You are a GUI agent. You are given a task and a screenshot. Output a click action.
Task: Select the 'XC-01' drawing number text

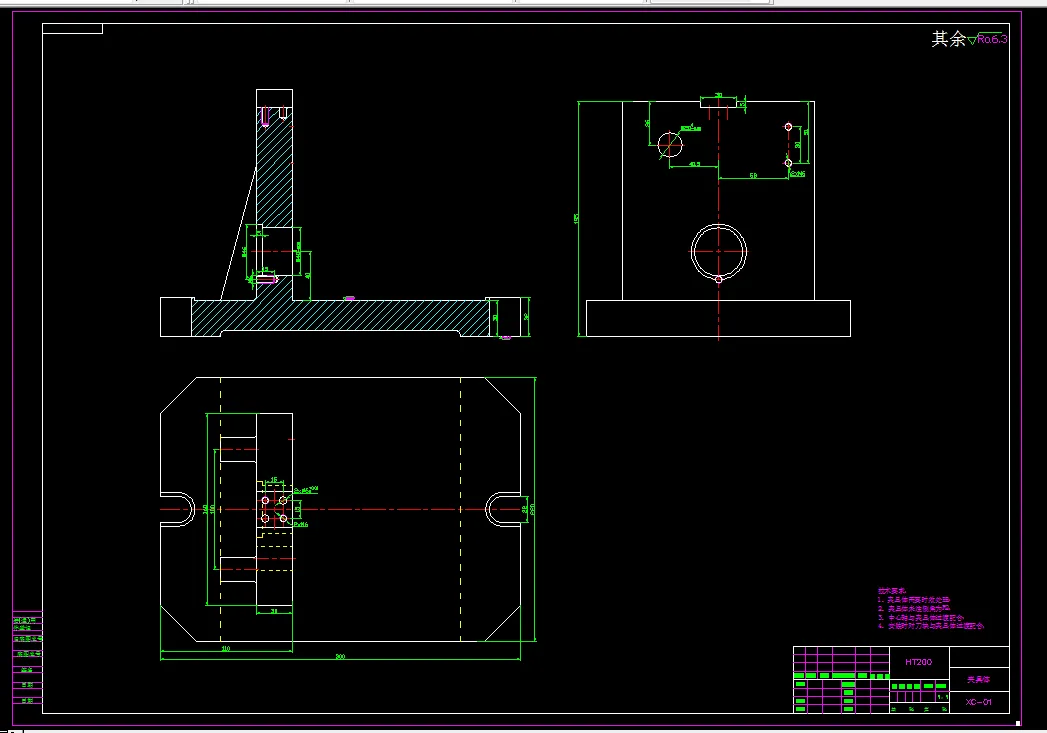pyautogui.click(x=978, y=702)
